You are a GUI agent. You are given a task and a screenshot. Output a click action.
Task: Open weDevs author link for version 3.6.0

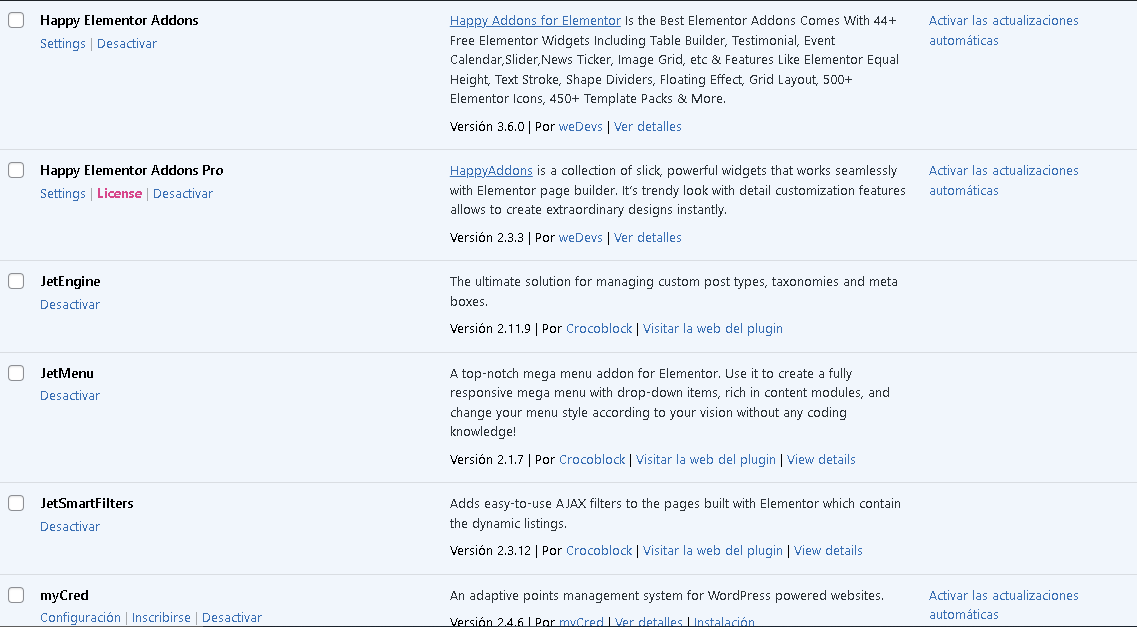(580, 127)
